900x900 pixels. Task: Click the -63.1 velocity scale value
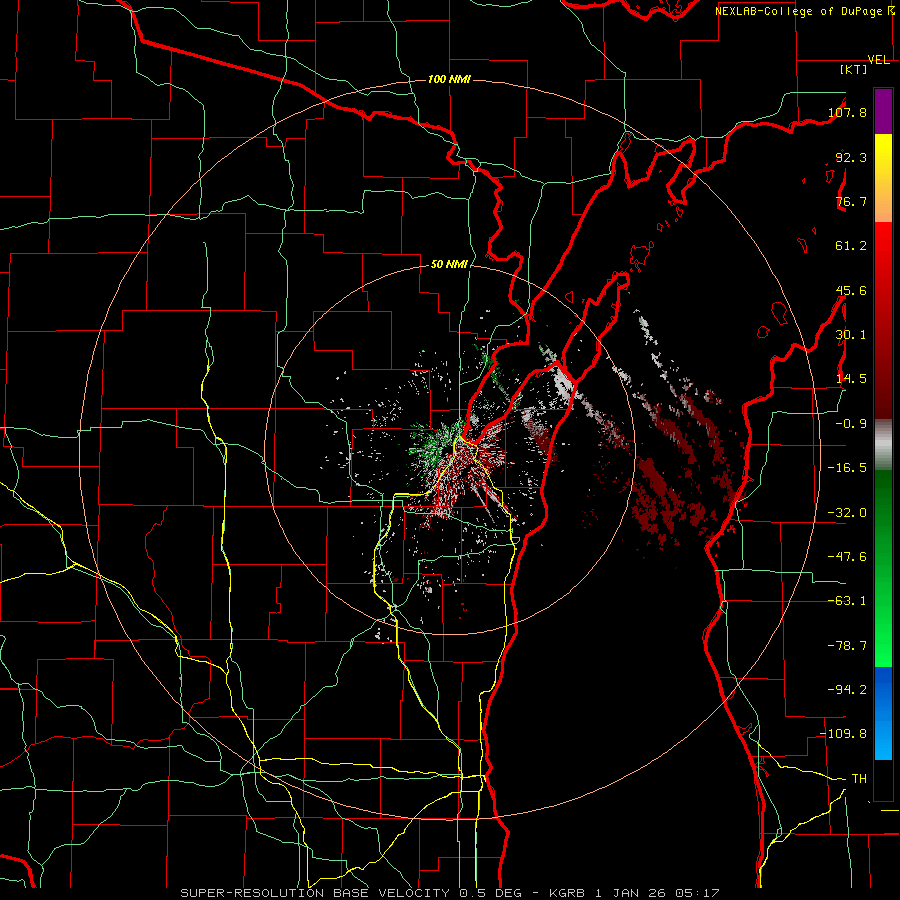[x=847, y=601]
